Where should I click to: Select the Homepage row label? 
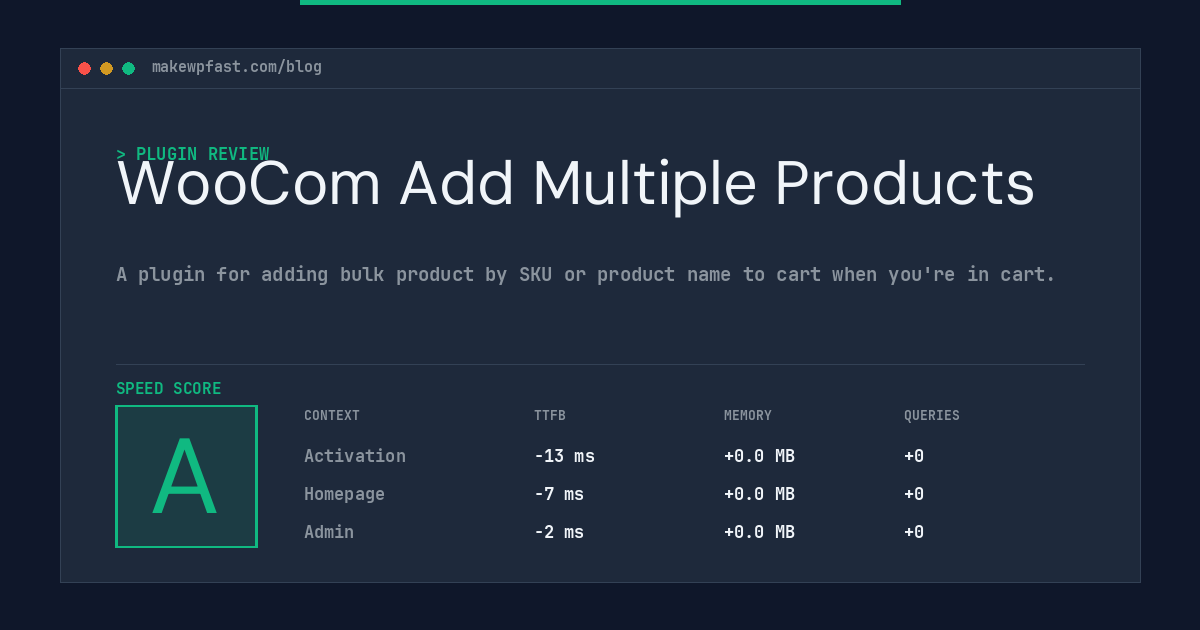click(344, 494)
